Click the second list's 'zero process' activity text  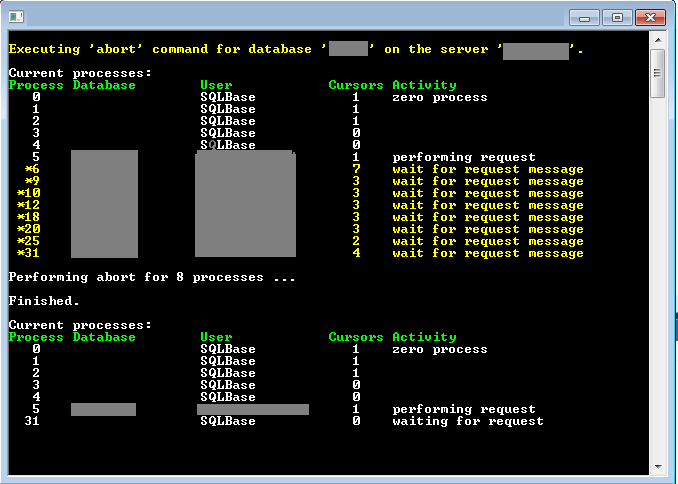point(440,349)
